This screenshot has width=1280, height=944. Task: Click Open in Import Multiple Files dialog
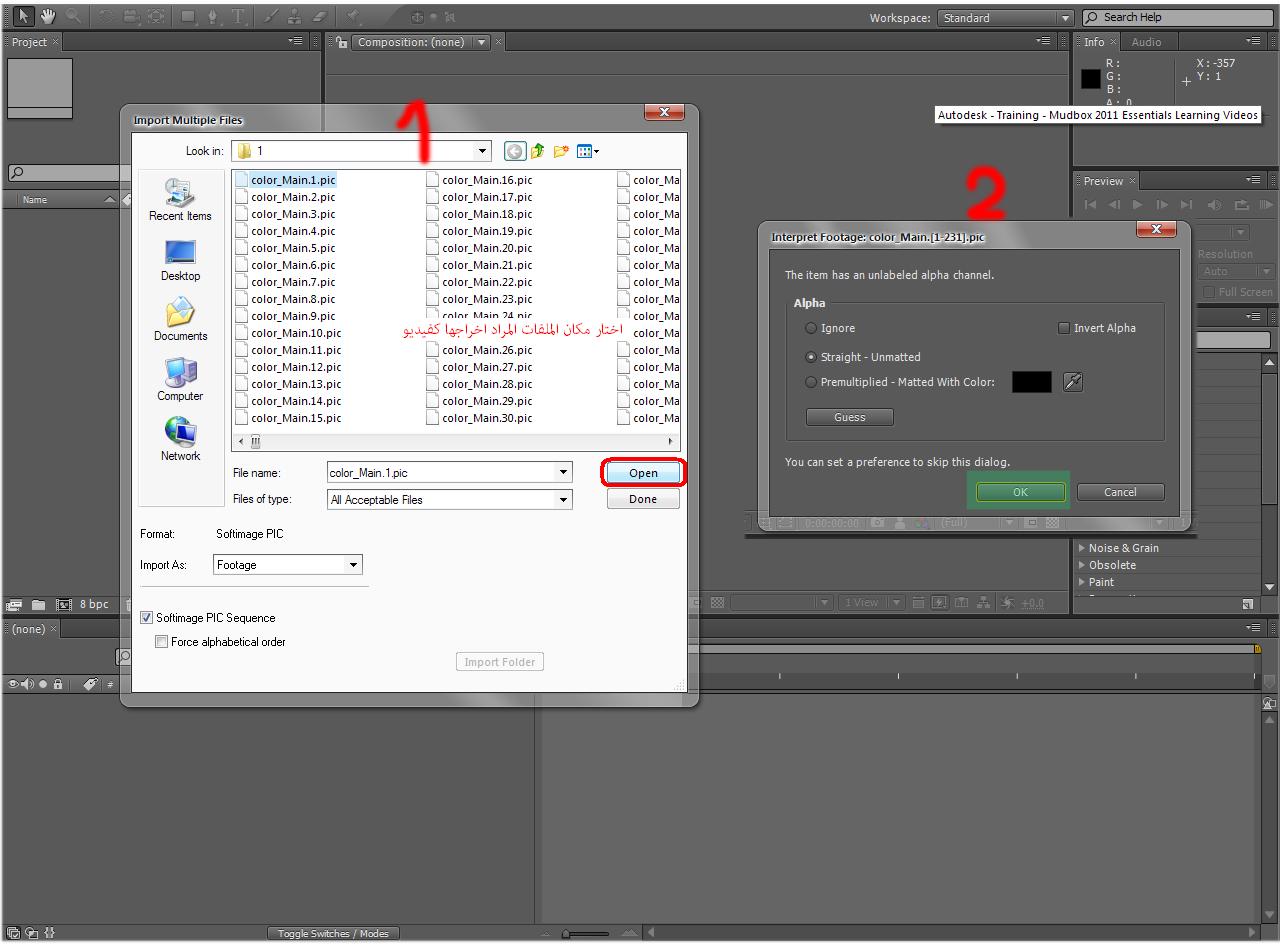coord(643,473)
